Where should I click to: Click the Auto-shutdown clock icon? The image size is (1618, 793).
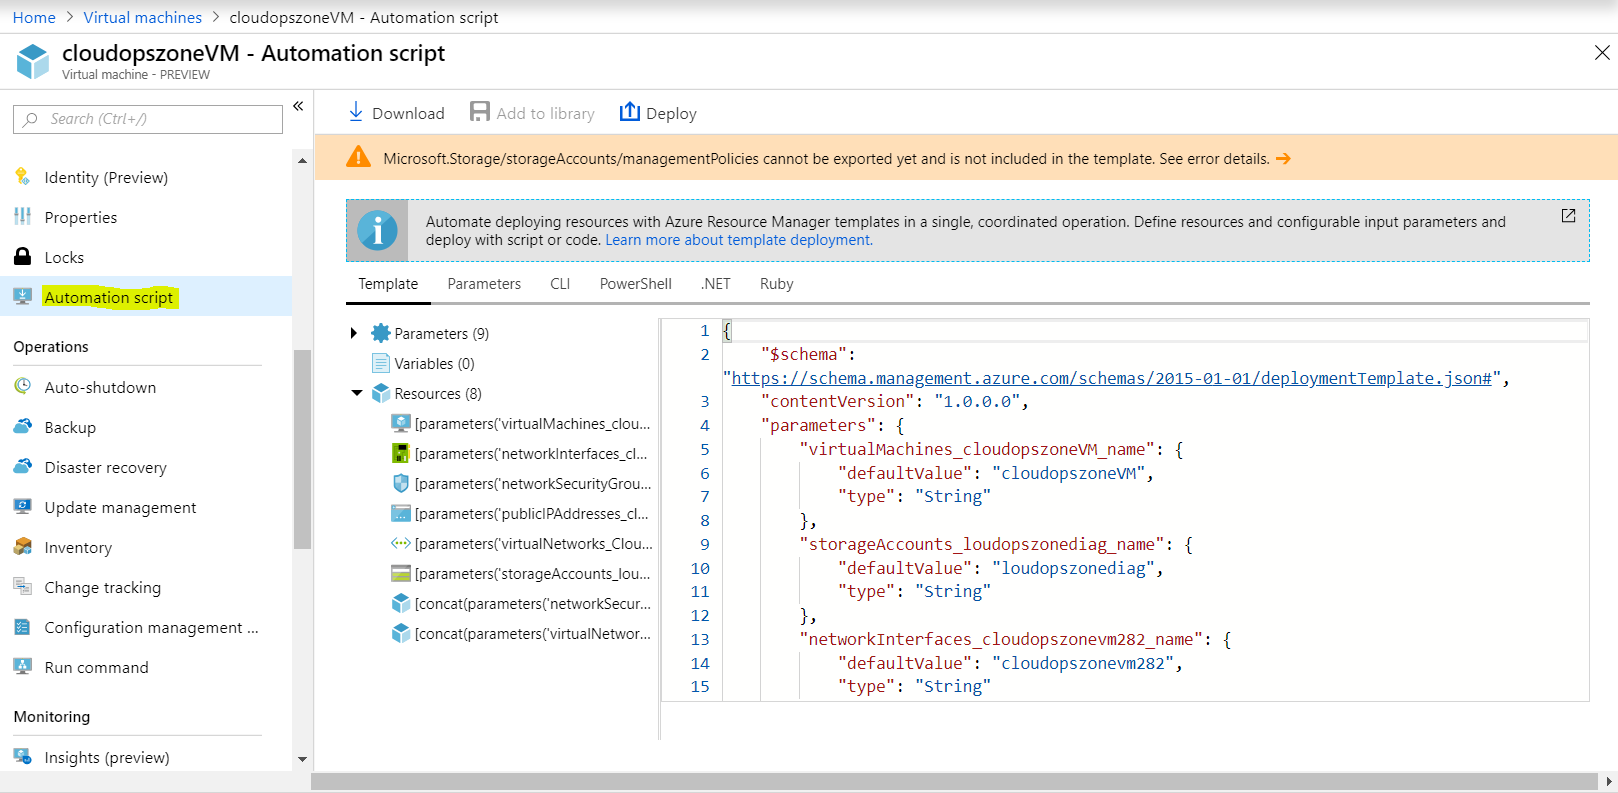click(22, 386)
